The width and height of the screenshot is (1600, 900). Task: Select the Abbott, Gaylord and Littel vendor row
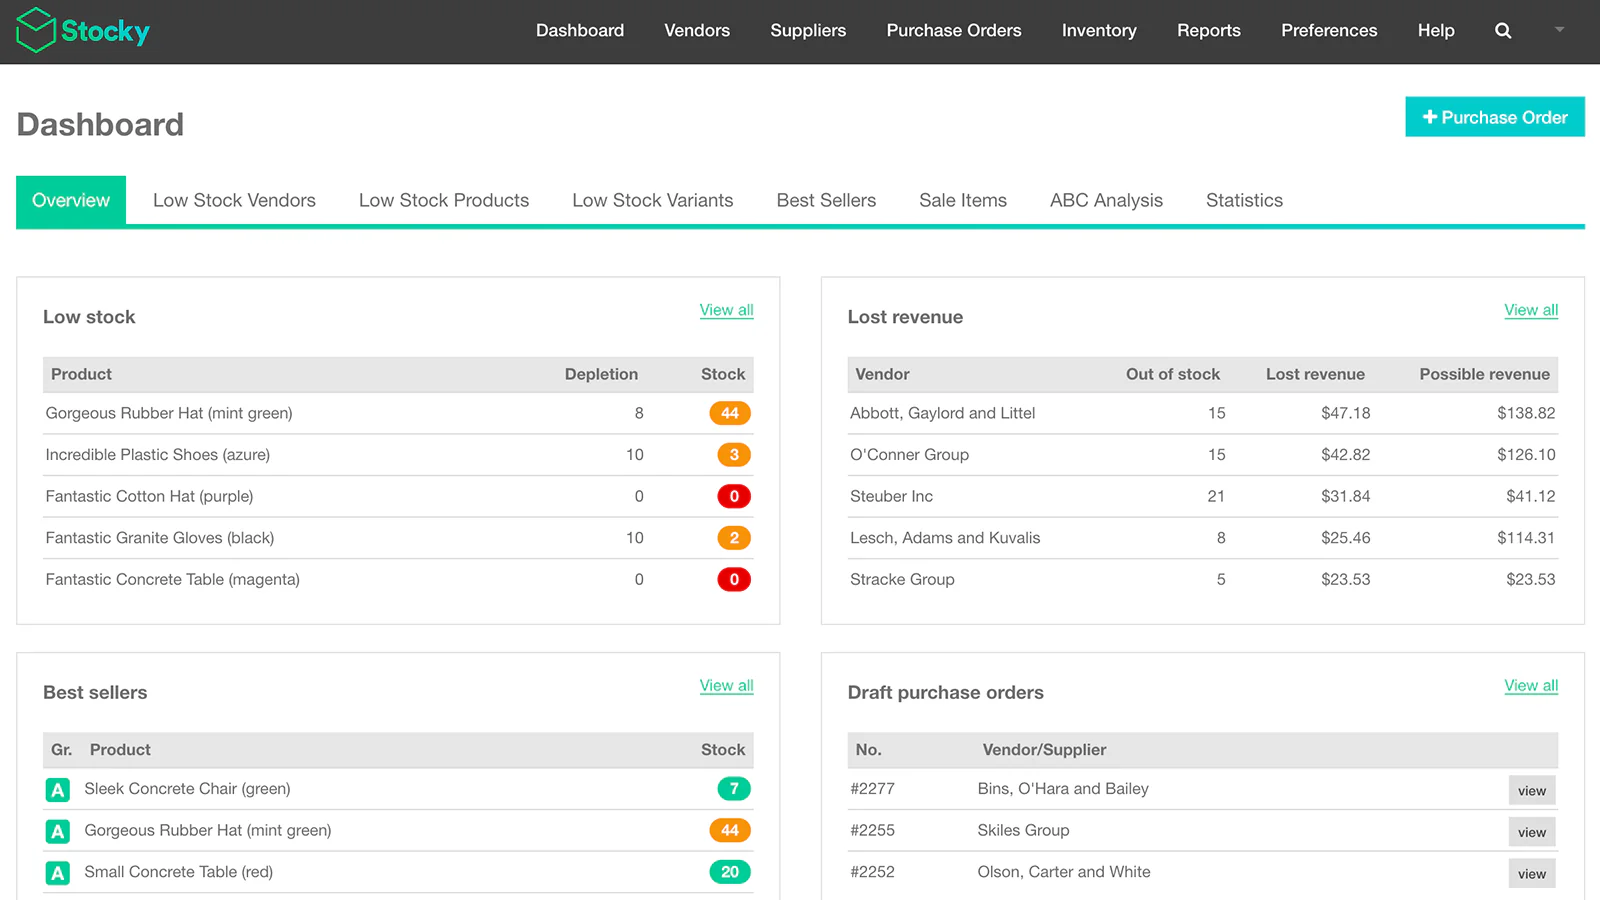tap(942, 413)
